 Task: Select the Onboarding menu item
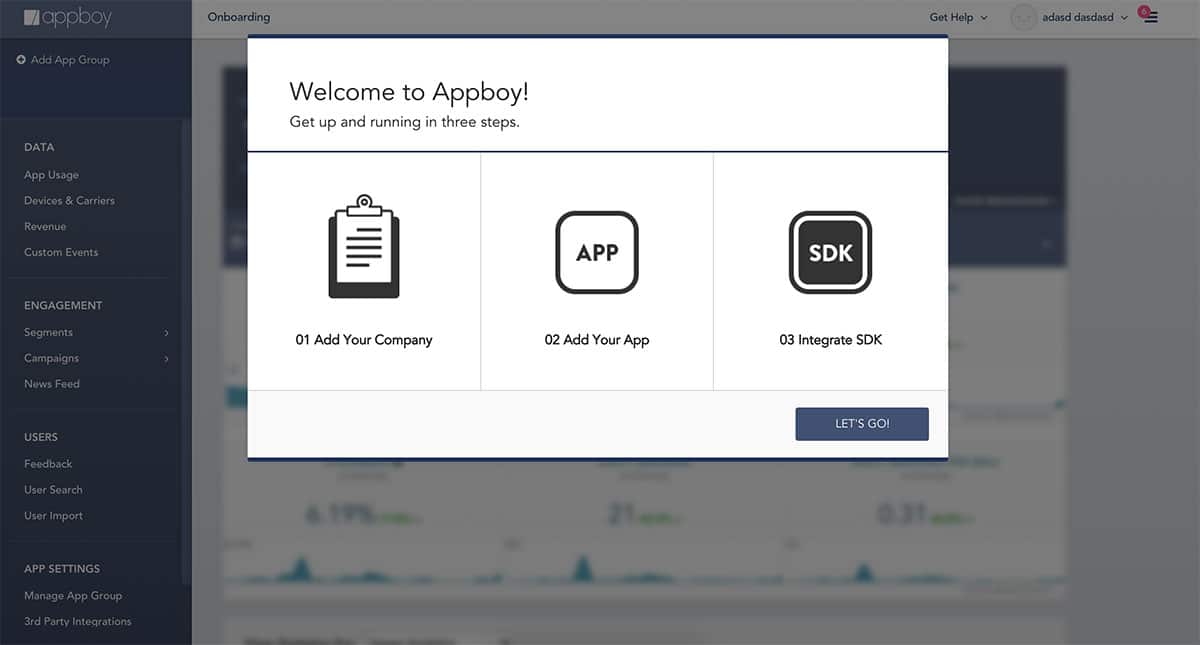coord(239,16)
